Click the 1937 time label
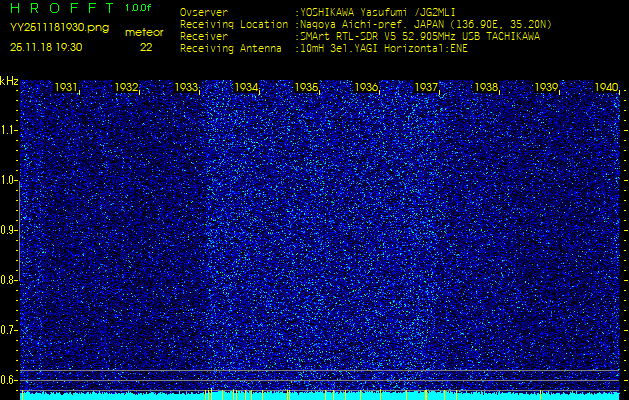629x400 pixels. tap(426, 87)
